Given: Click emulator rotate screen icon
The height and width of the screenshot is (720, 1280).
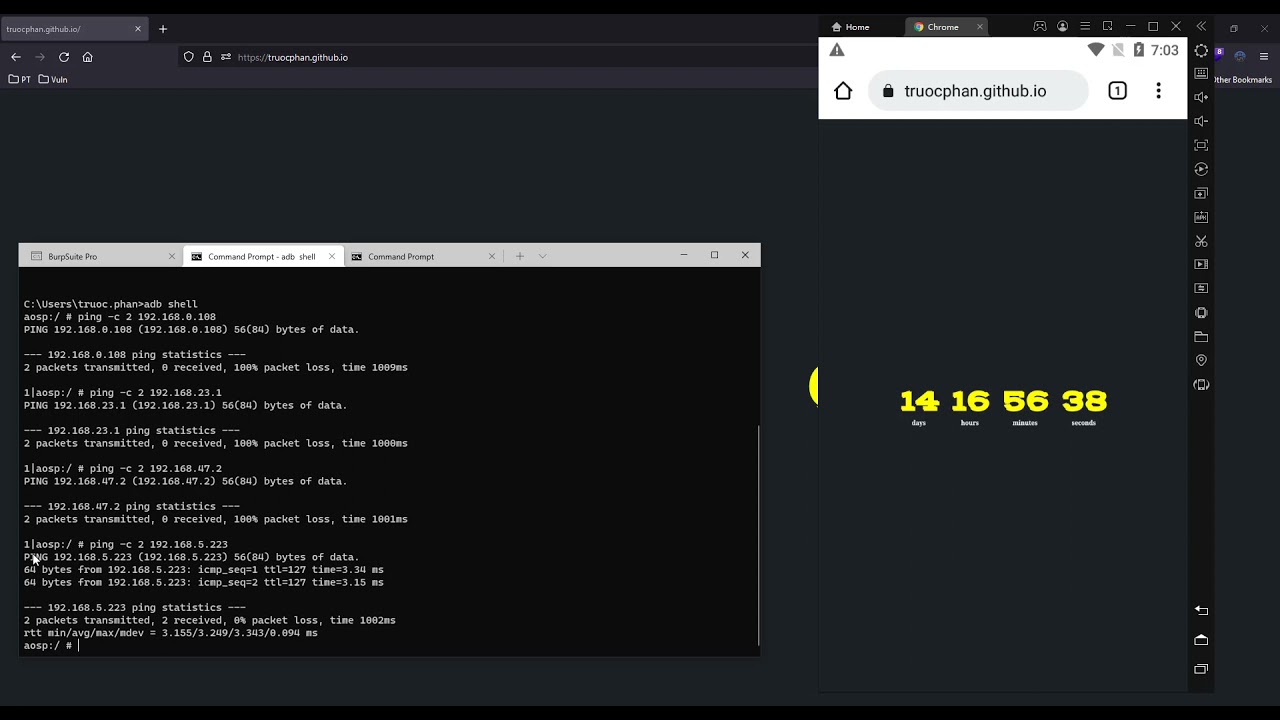Looking at the screenshot, I should coord(1201,385).
